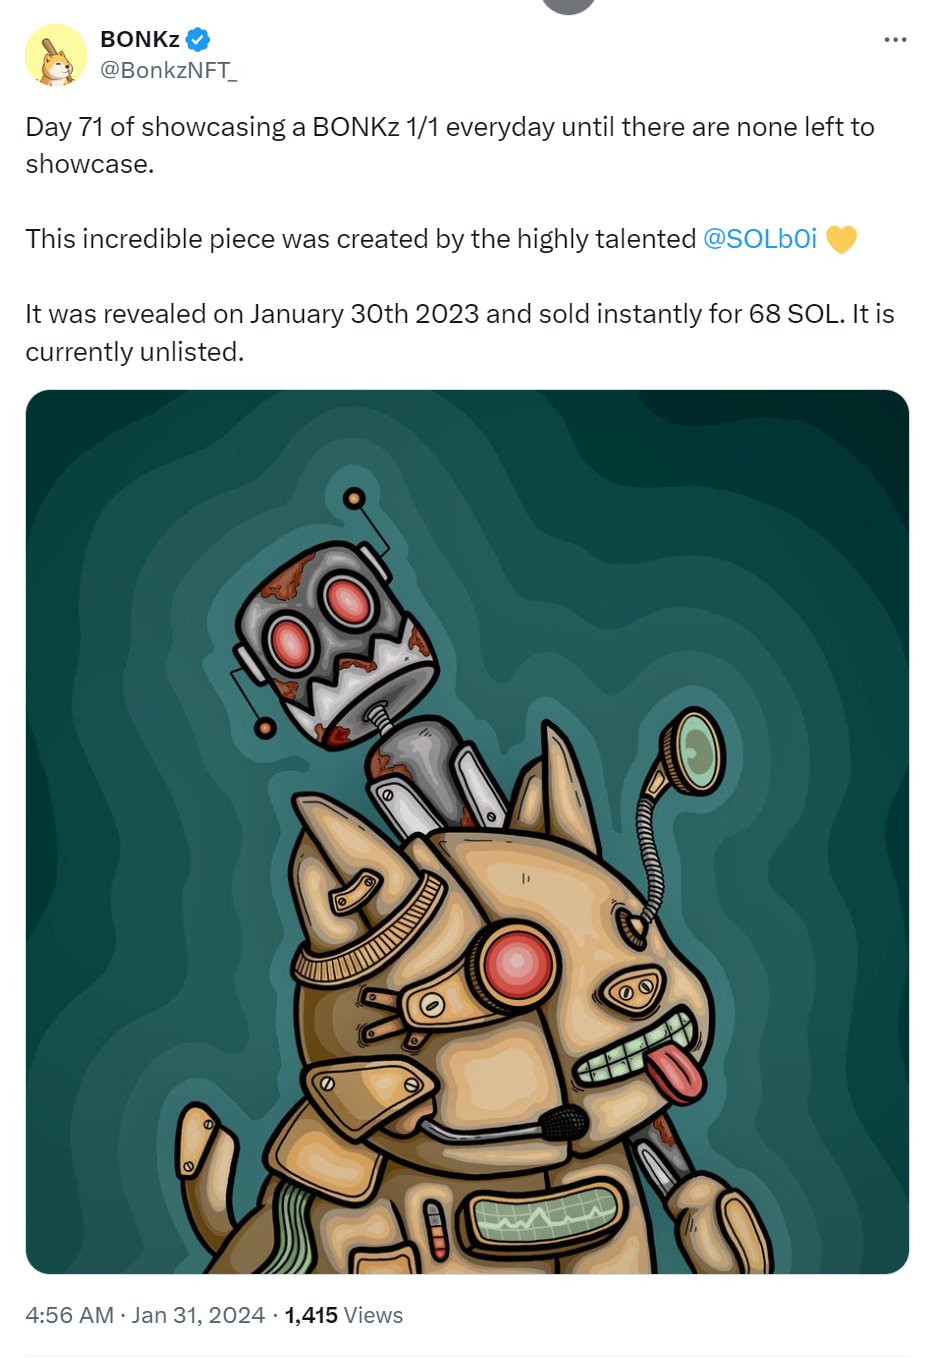Click the 'This incredible piece was created' sentence

click(x=361, y=239)
